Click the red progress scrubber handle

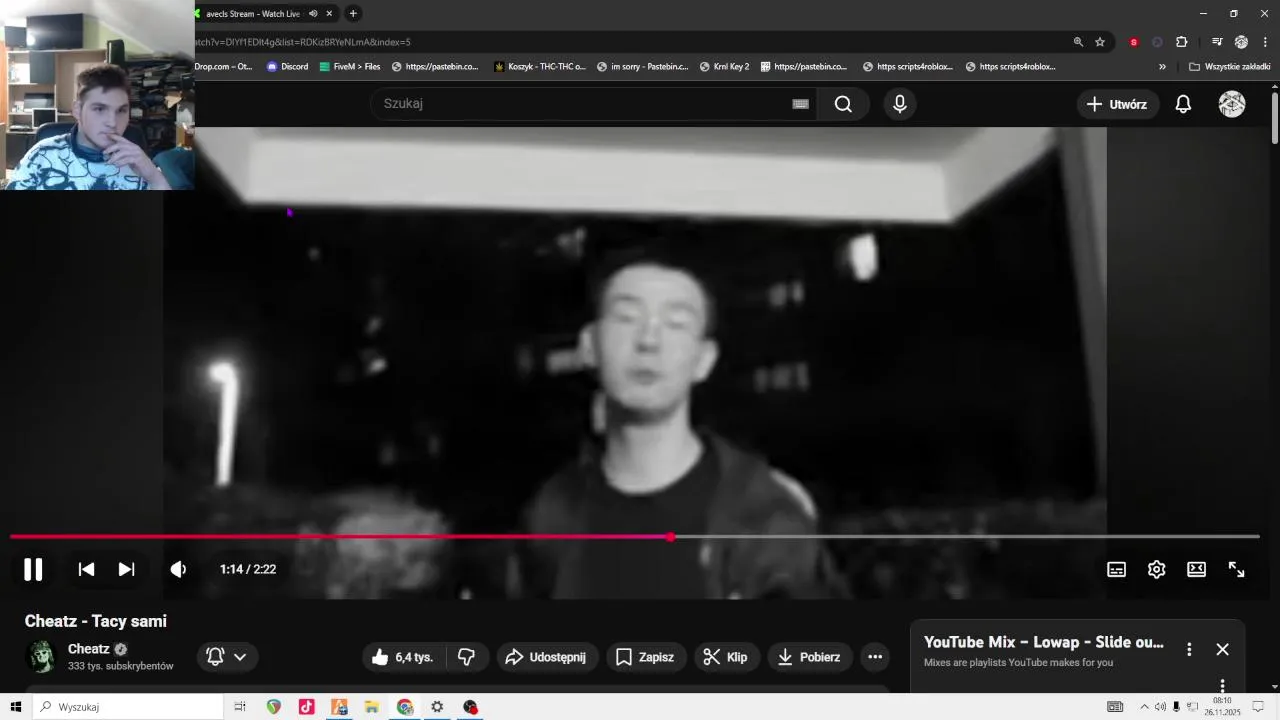point(671,537)
